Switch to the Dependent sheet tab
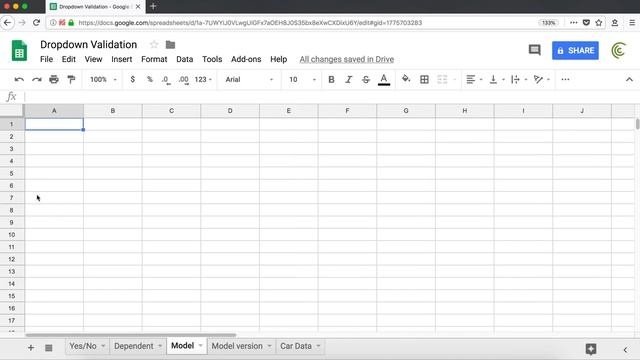640x360 pixels. pyautogui.click(x=133, y=346)
